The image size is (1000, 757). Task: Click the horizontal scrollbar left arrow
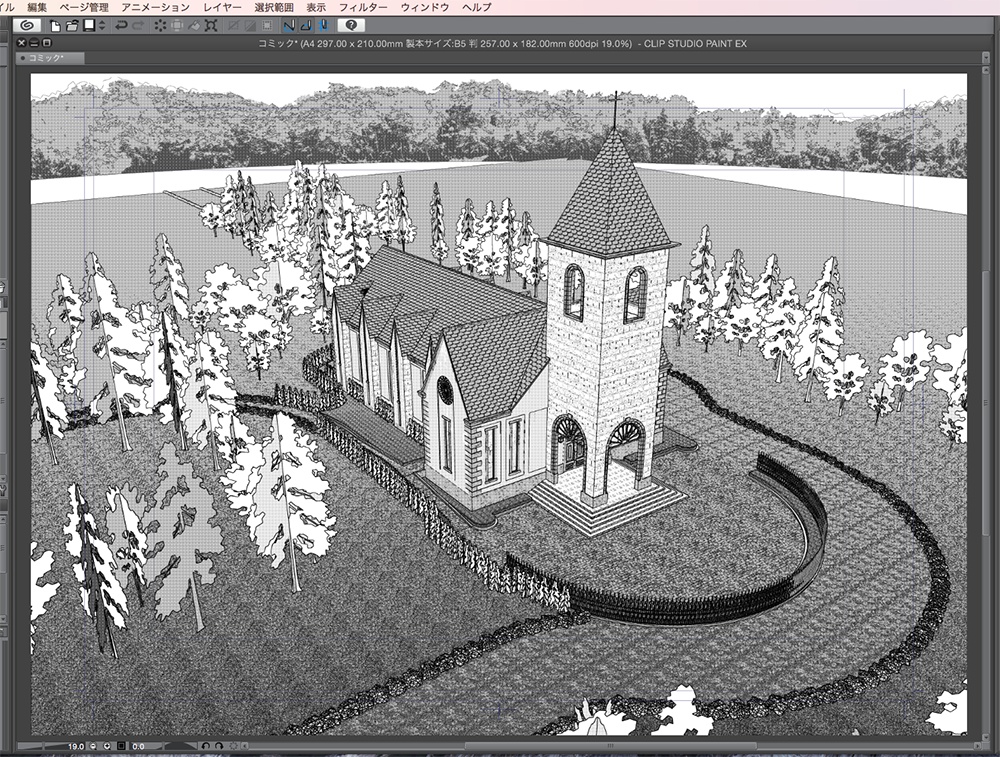coord(245,746)
